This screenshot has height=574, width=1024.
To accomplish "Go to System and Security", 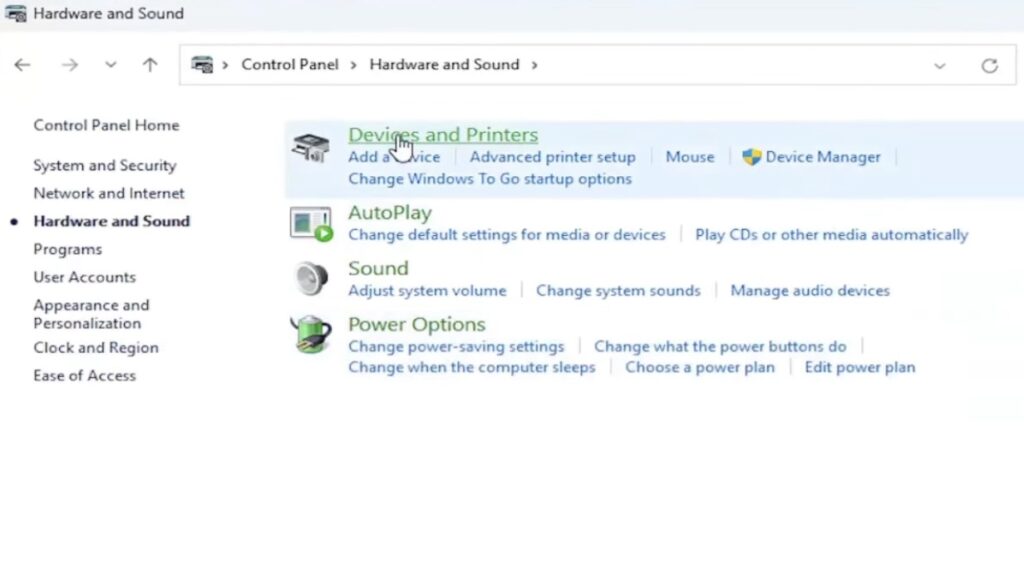I will 105,166.
